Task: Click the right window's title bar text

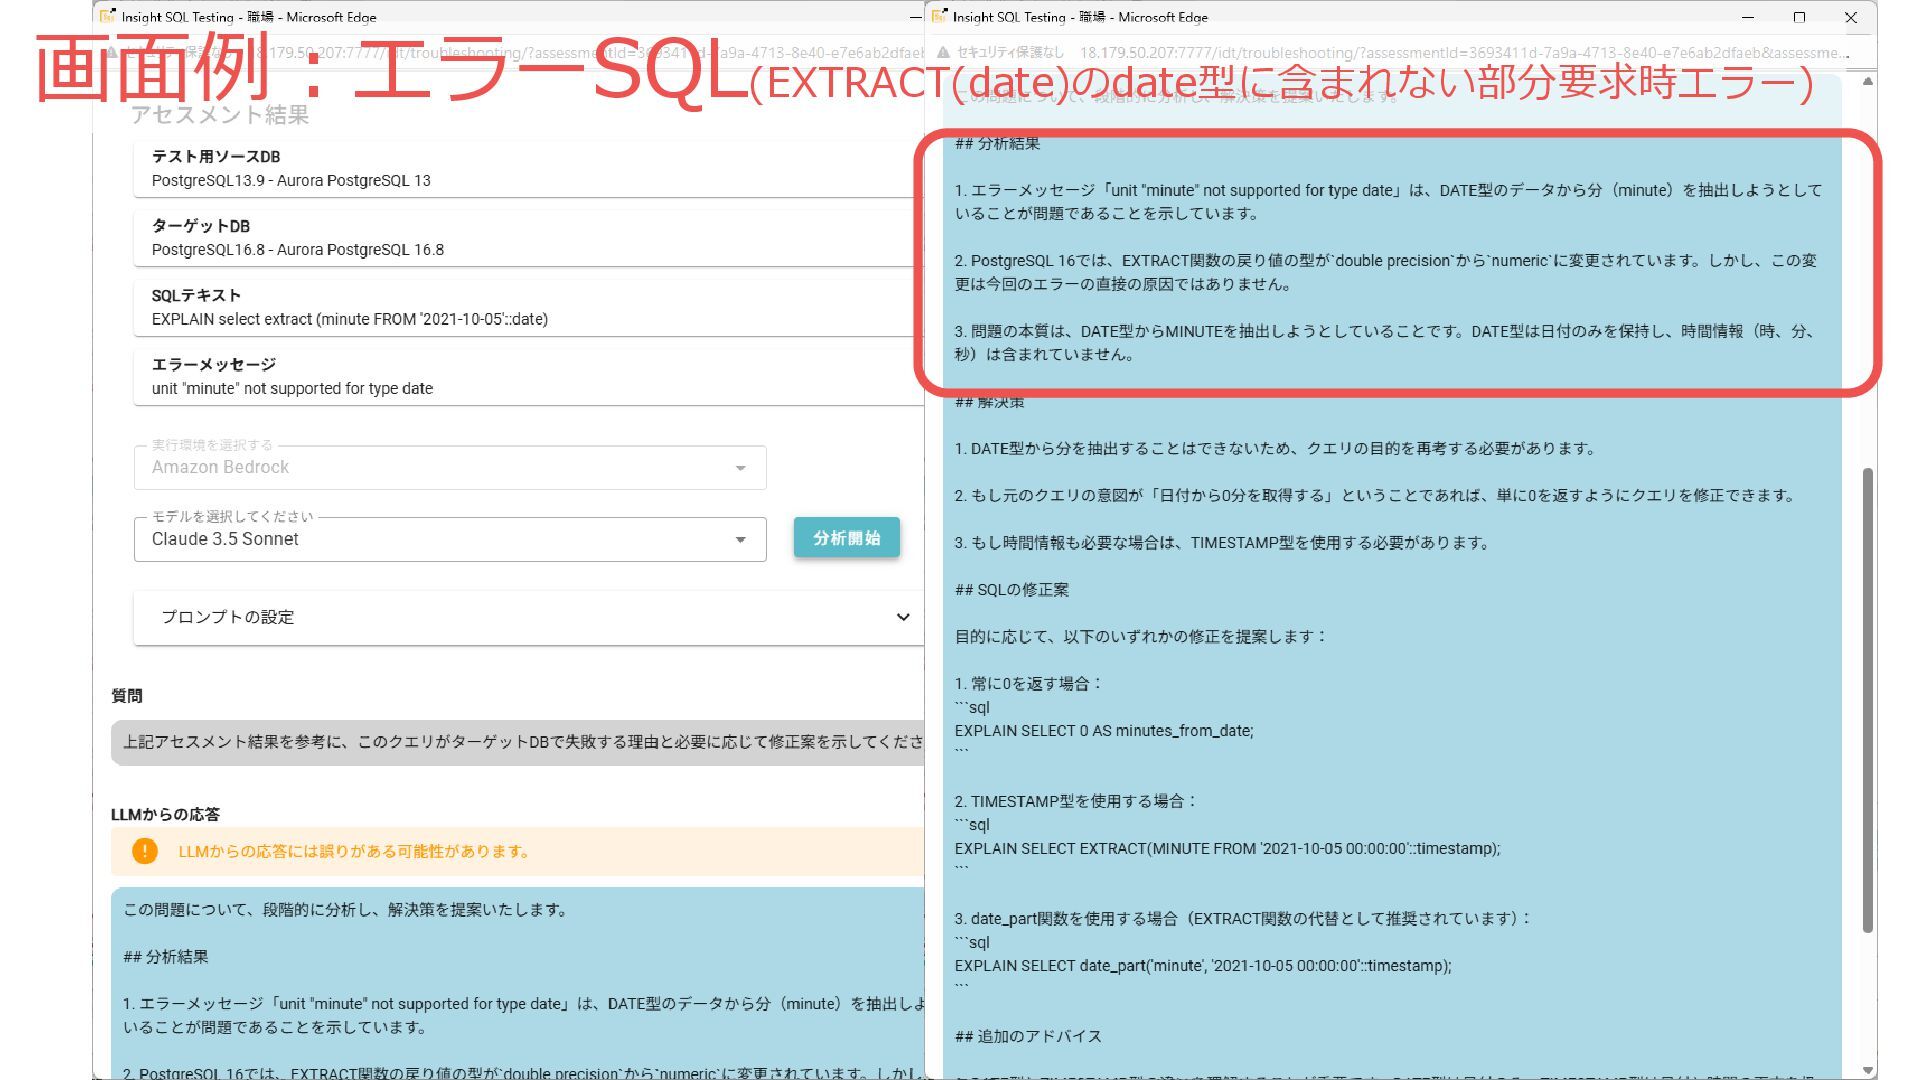Action: 1080,17
